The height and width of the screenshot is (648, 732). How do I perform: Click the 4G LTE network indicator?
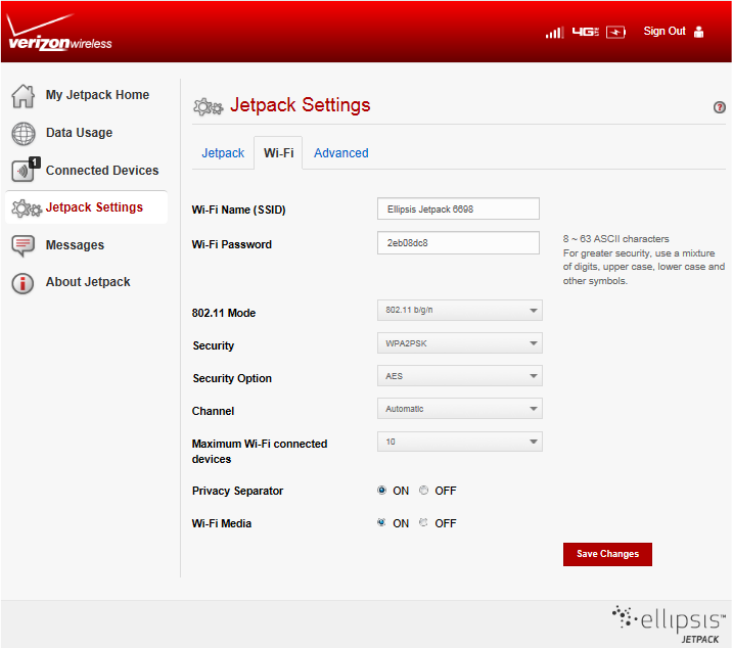(x=585, y=32)
